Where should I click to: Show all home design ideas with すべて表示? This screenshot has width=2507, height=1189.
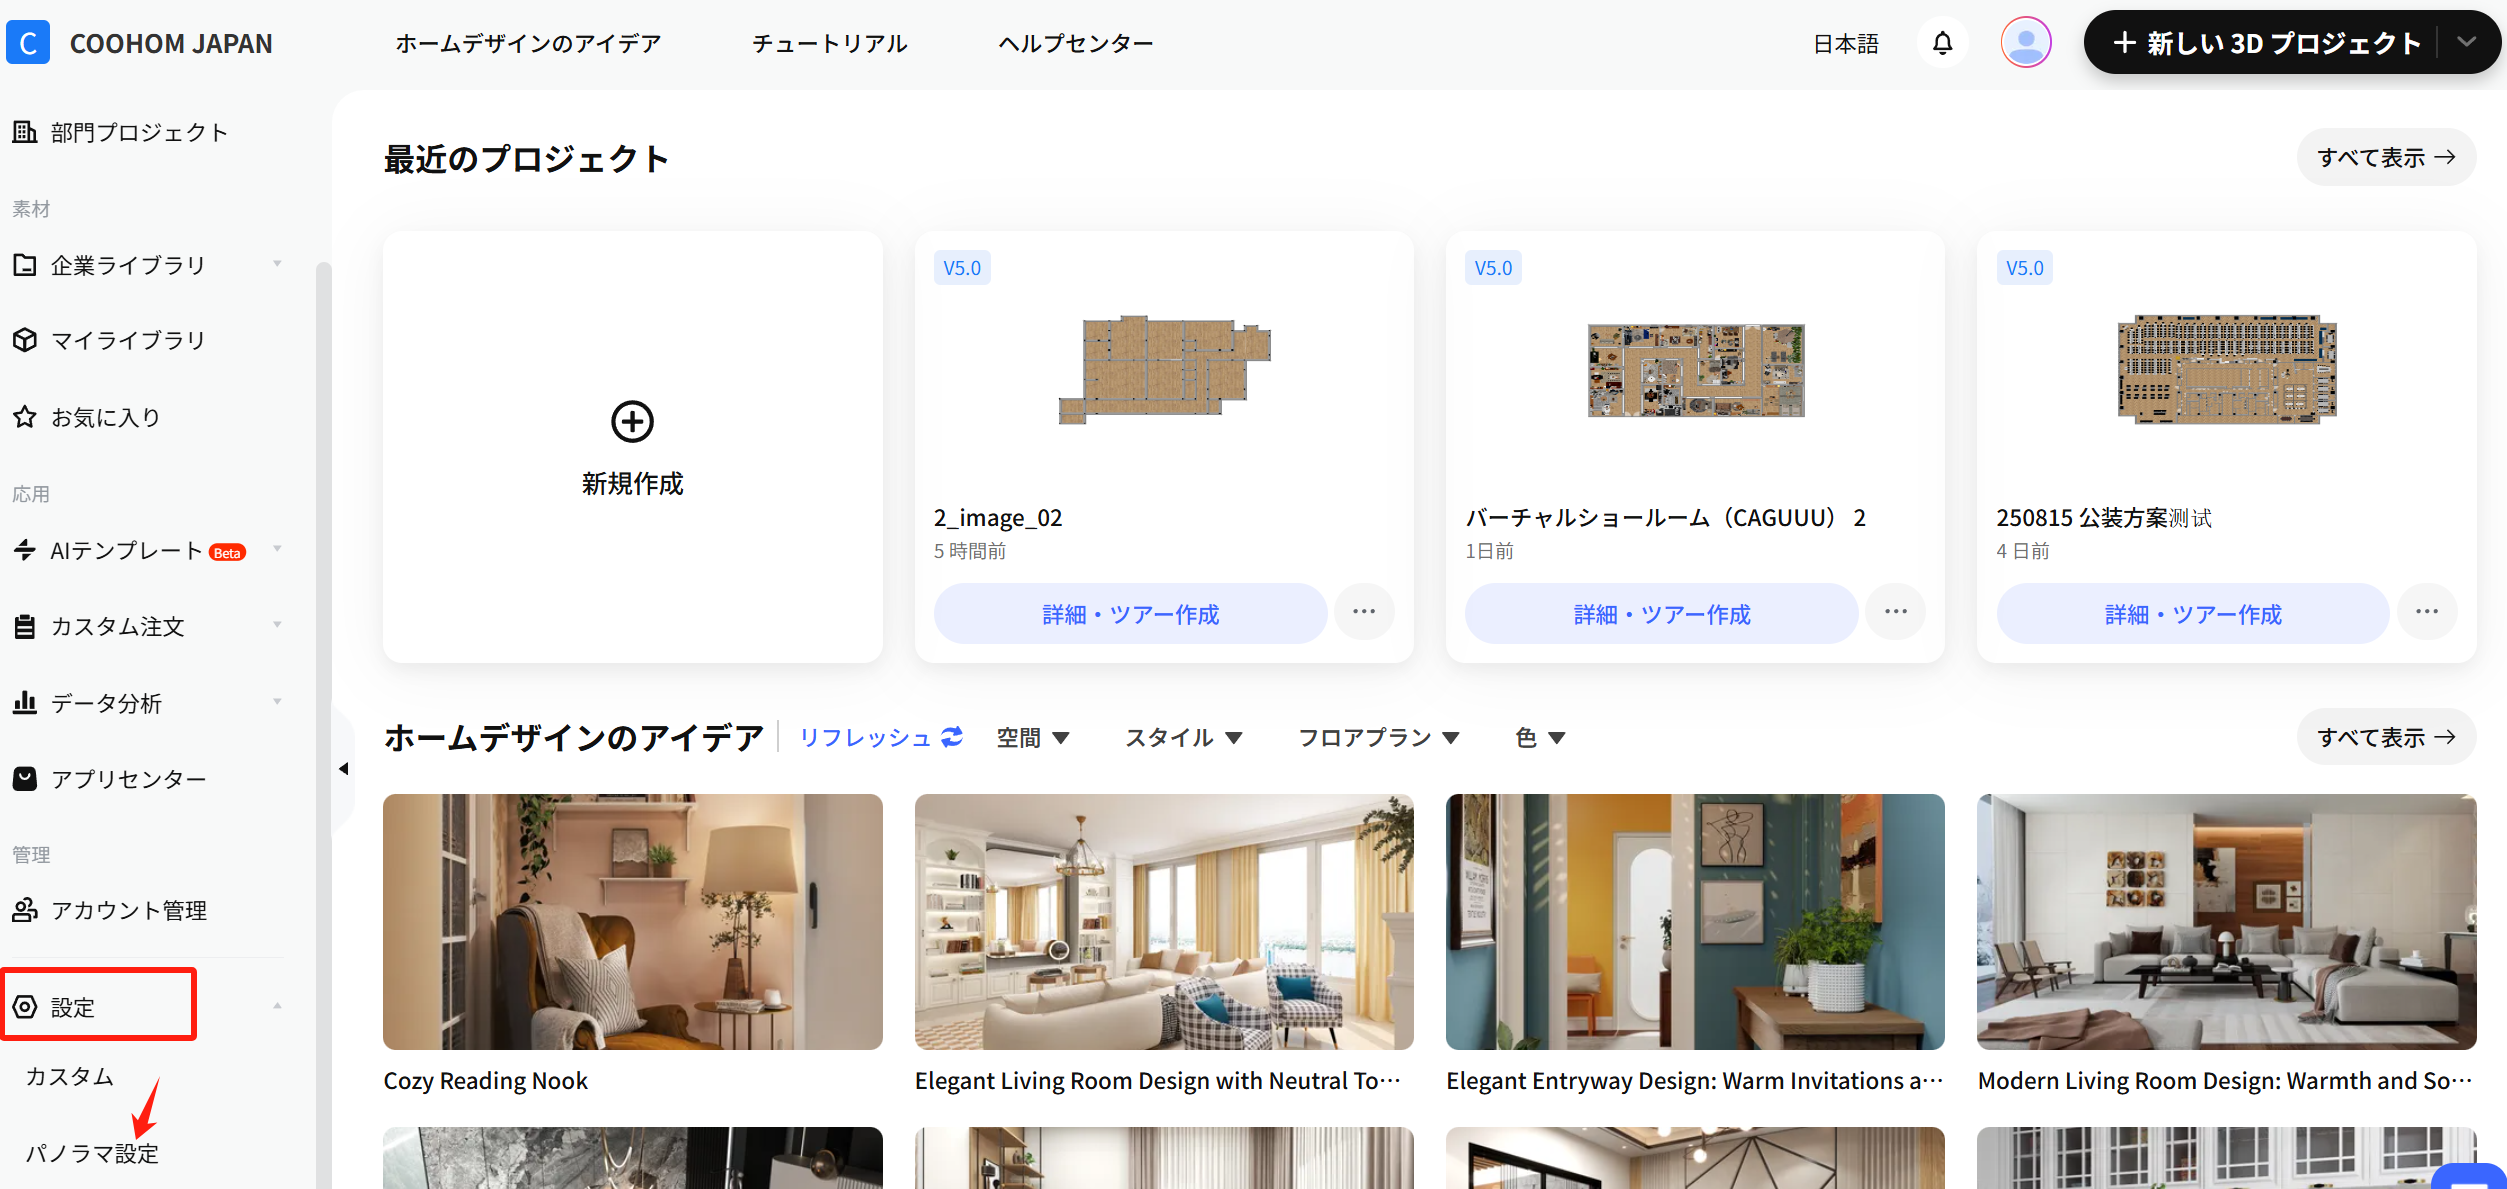(x=2386, y=737)
